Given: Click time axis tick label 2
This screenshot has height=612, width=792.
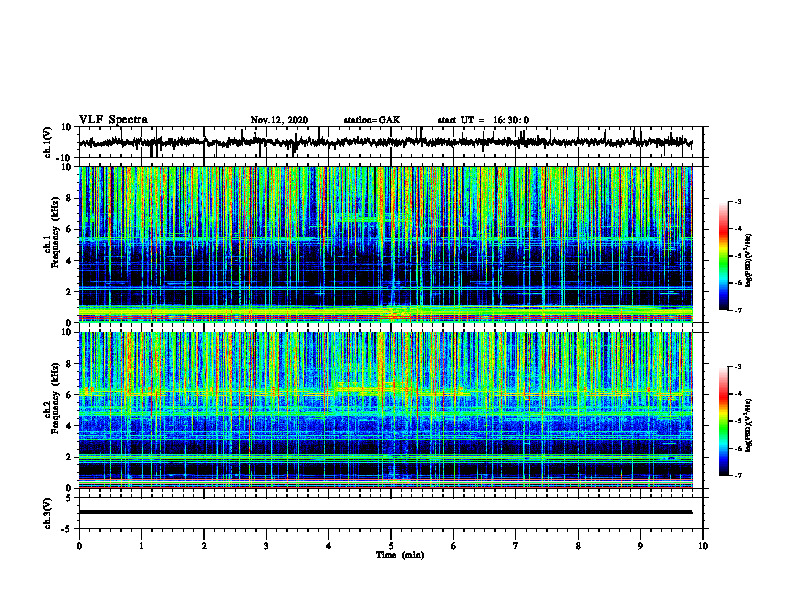Looking at the screenshot, I should (204, 546).
